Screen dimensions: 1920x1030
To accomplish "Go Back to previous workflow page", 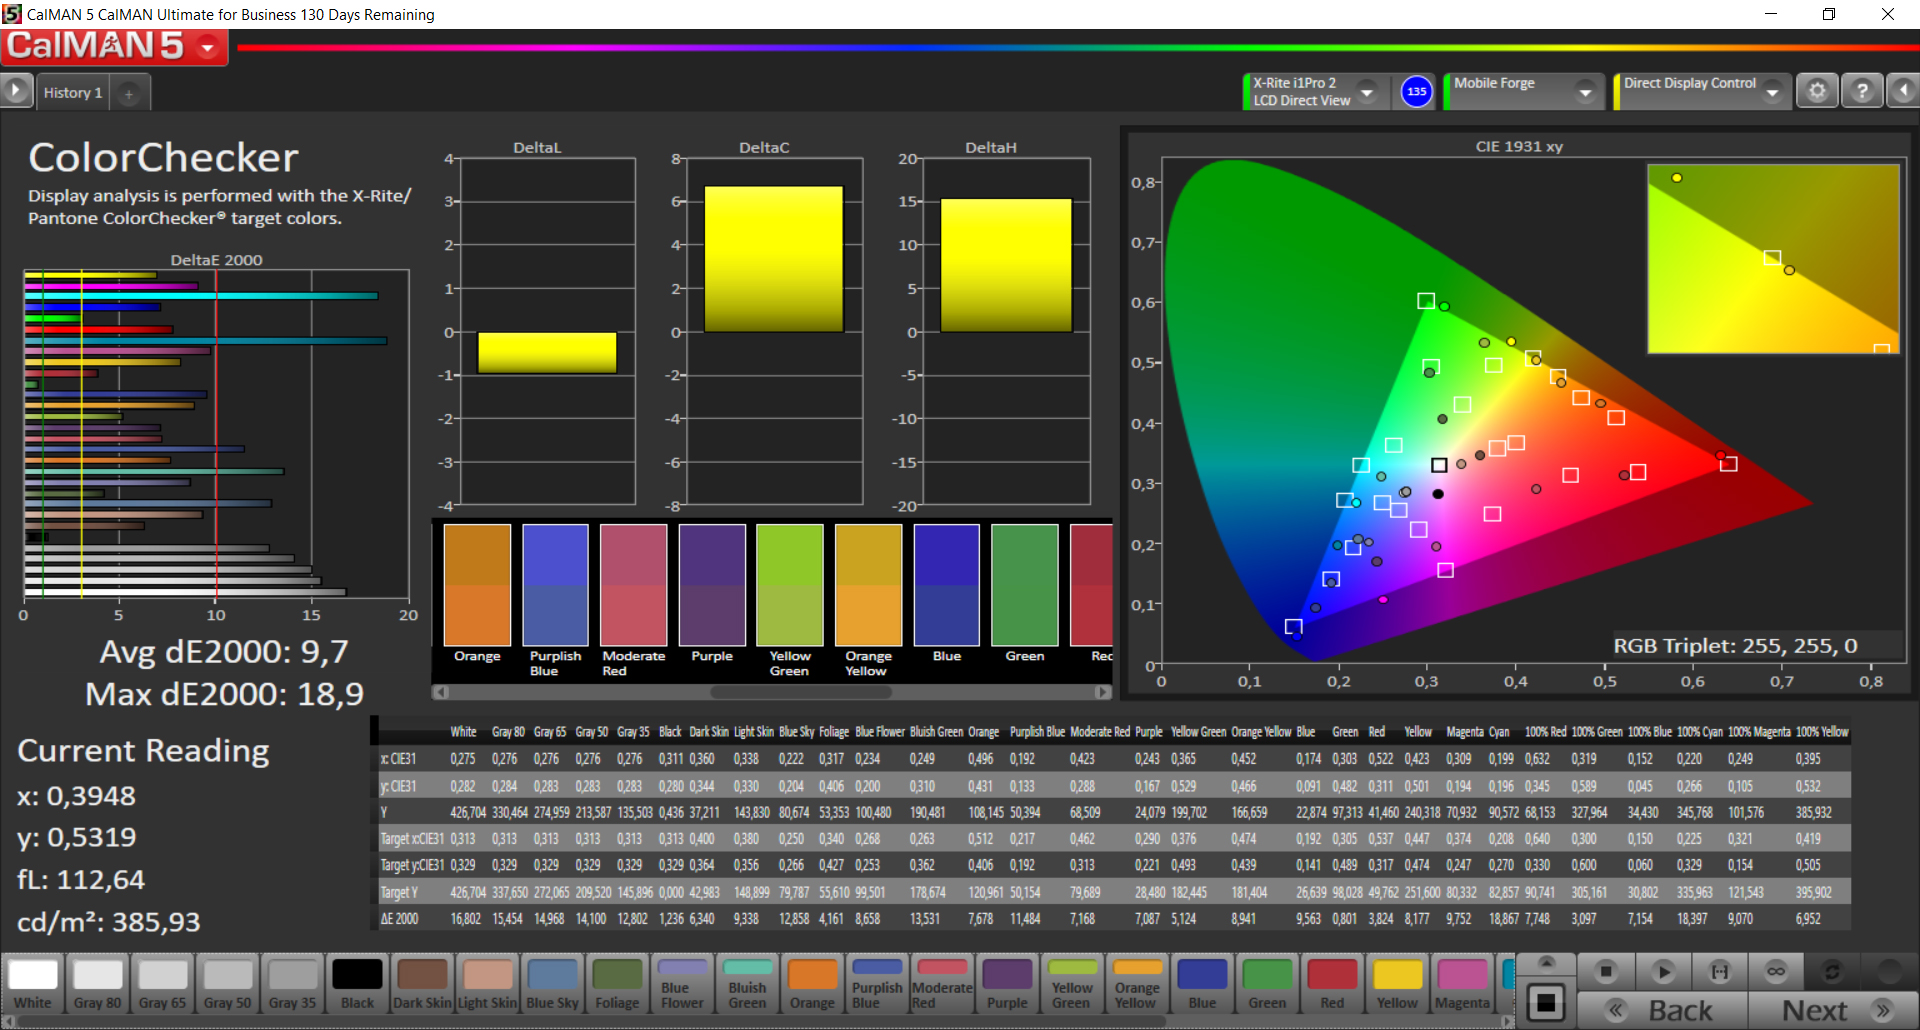I will (1662, 1011).
